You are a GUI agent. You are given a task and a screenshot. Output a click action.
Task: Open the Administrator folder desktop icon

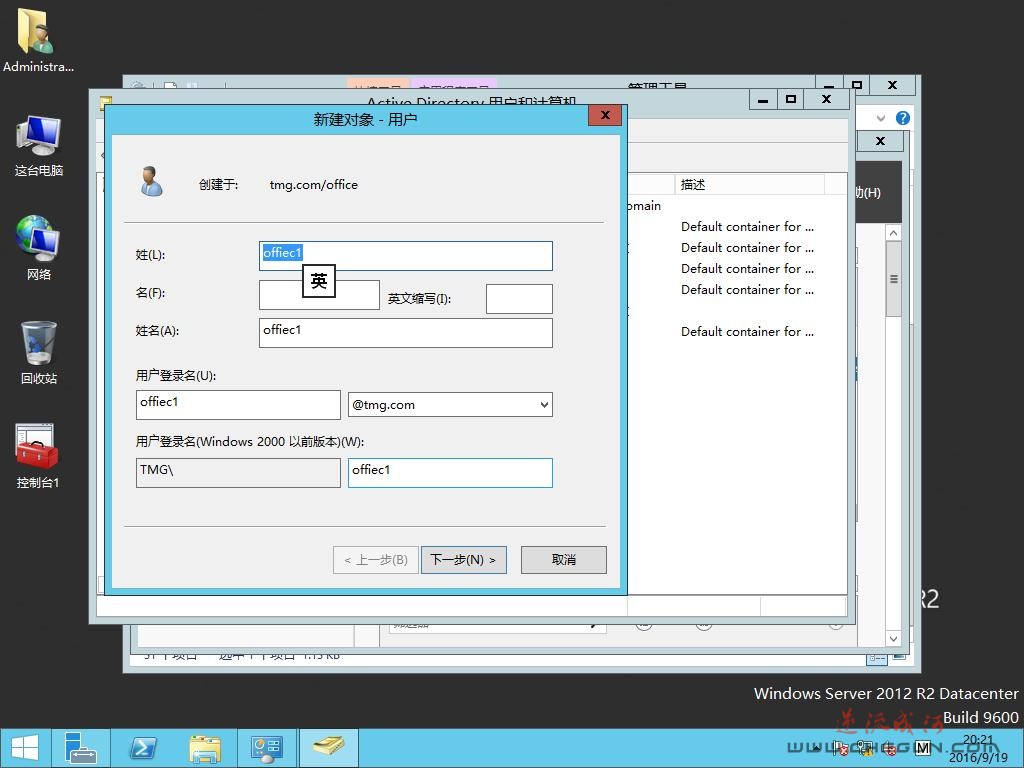pos(37,39)
